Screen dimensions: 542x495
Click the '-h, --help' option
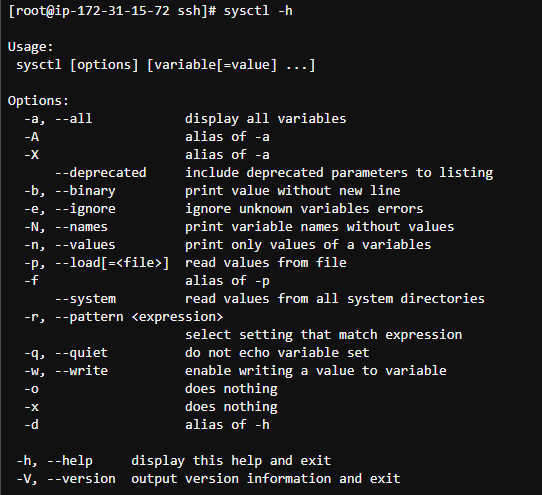pyautogui.click(x=54, y=460)
